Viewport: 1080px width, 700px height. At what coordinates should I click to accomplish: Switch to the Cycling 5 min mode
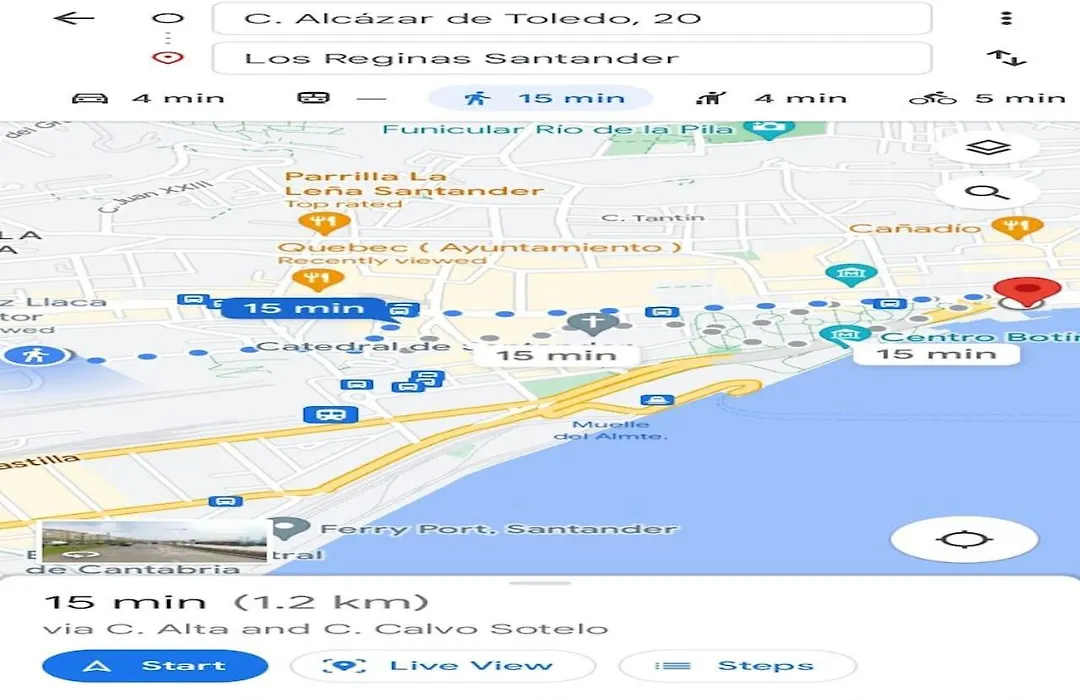tap(988, 99)
